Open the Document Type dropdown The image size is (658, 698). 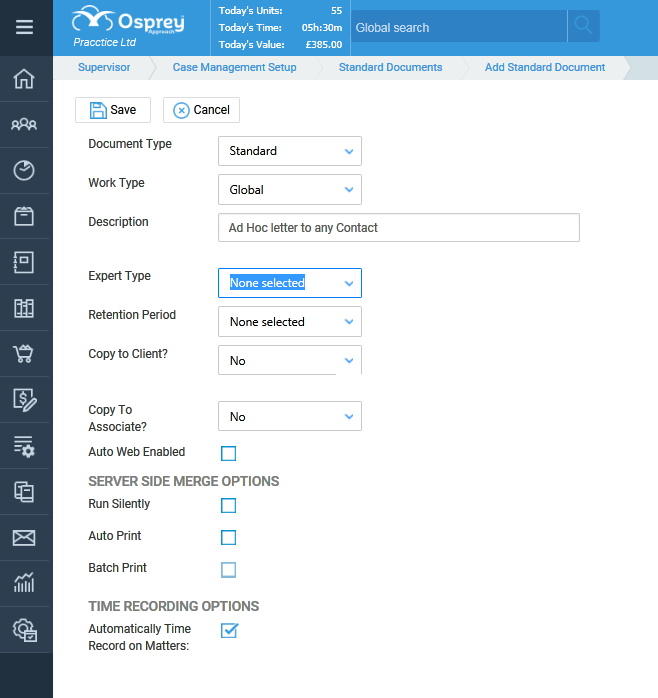[290, 151]
